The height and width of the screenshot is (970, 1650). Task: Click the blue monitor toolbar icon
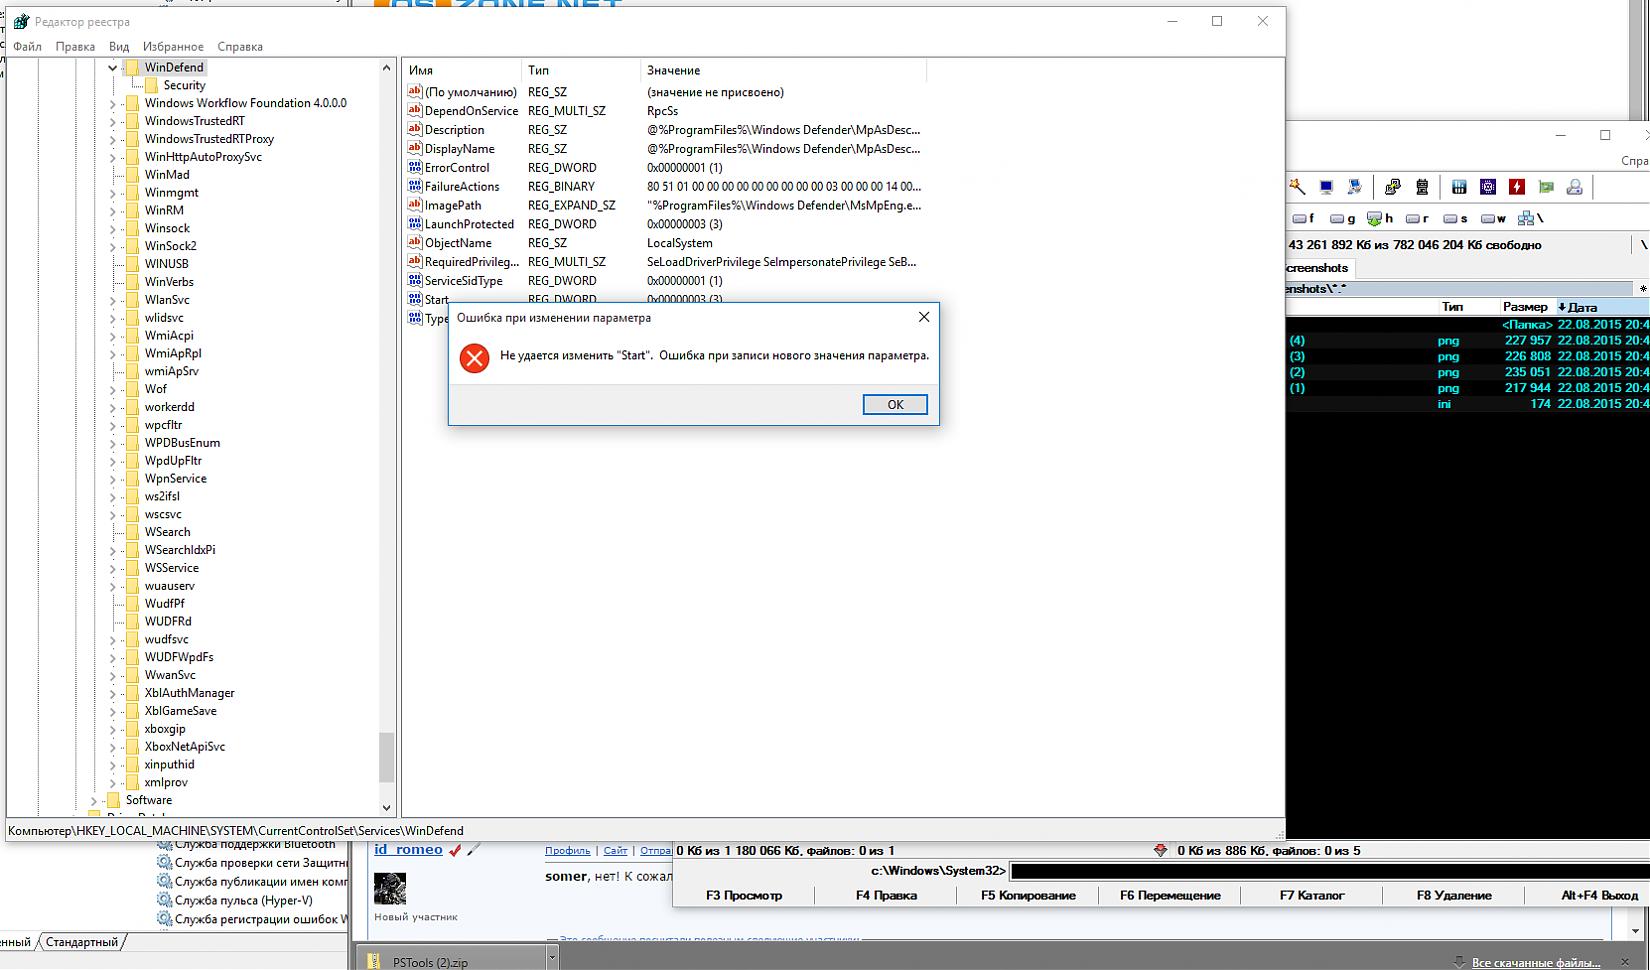(1326, 187)
